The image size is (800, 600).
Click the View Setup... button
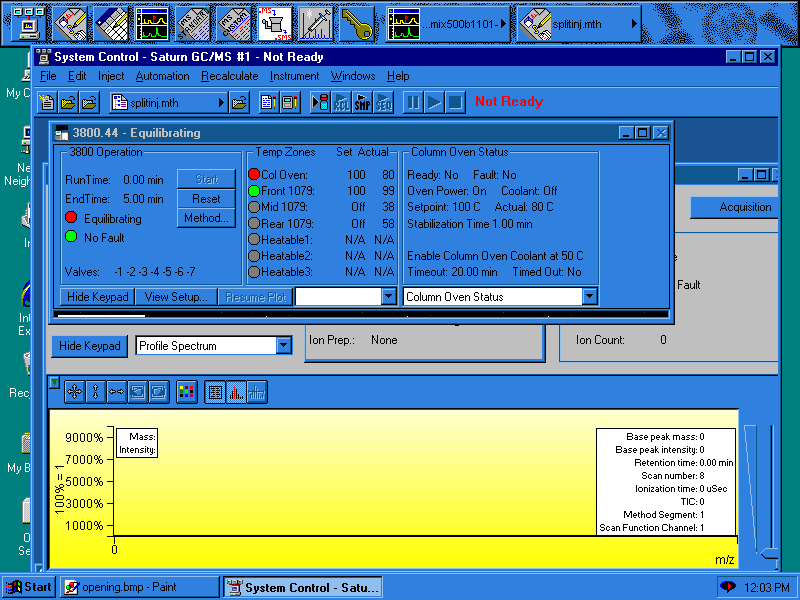point(176,297)
